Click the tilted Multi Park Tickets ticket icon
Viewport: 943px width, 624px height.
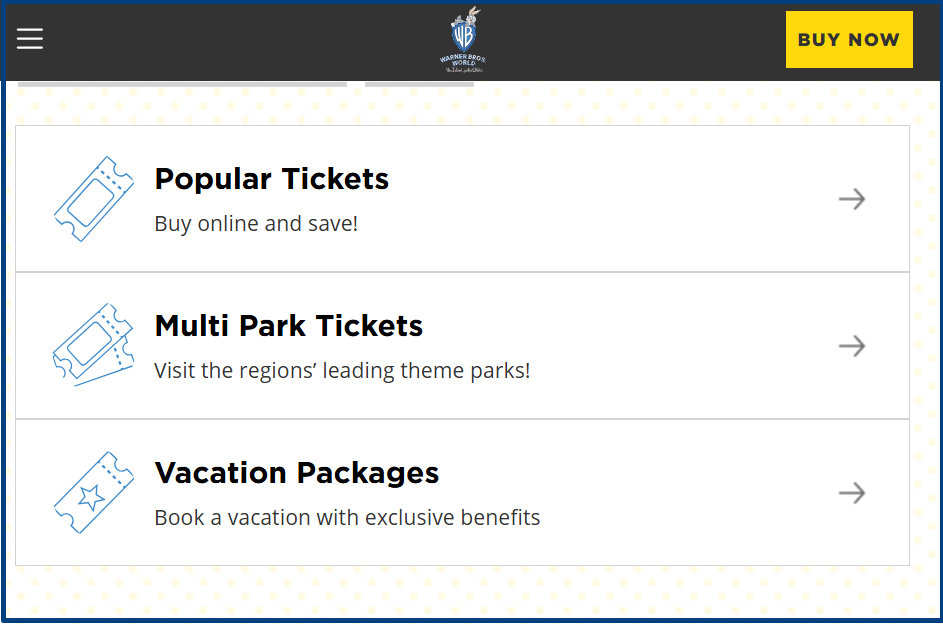(x=93, y=345)
